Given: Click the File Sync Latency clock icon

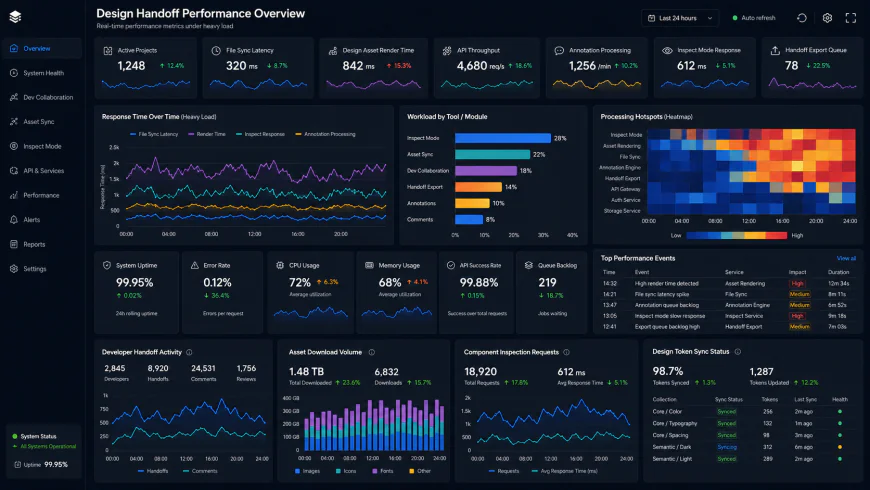Looking at the screenshot, I should point(216,50).
